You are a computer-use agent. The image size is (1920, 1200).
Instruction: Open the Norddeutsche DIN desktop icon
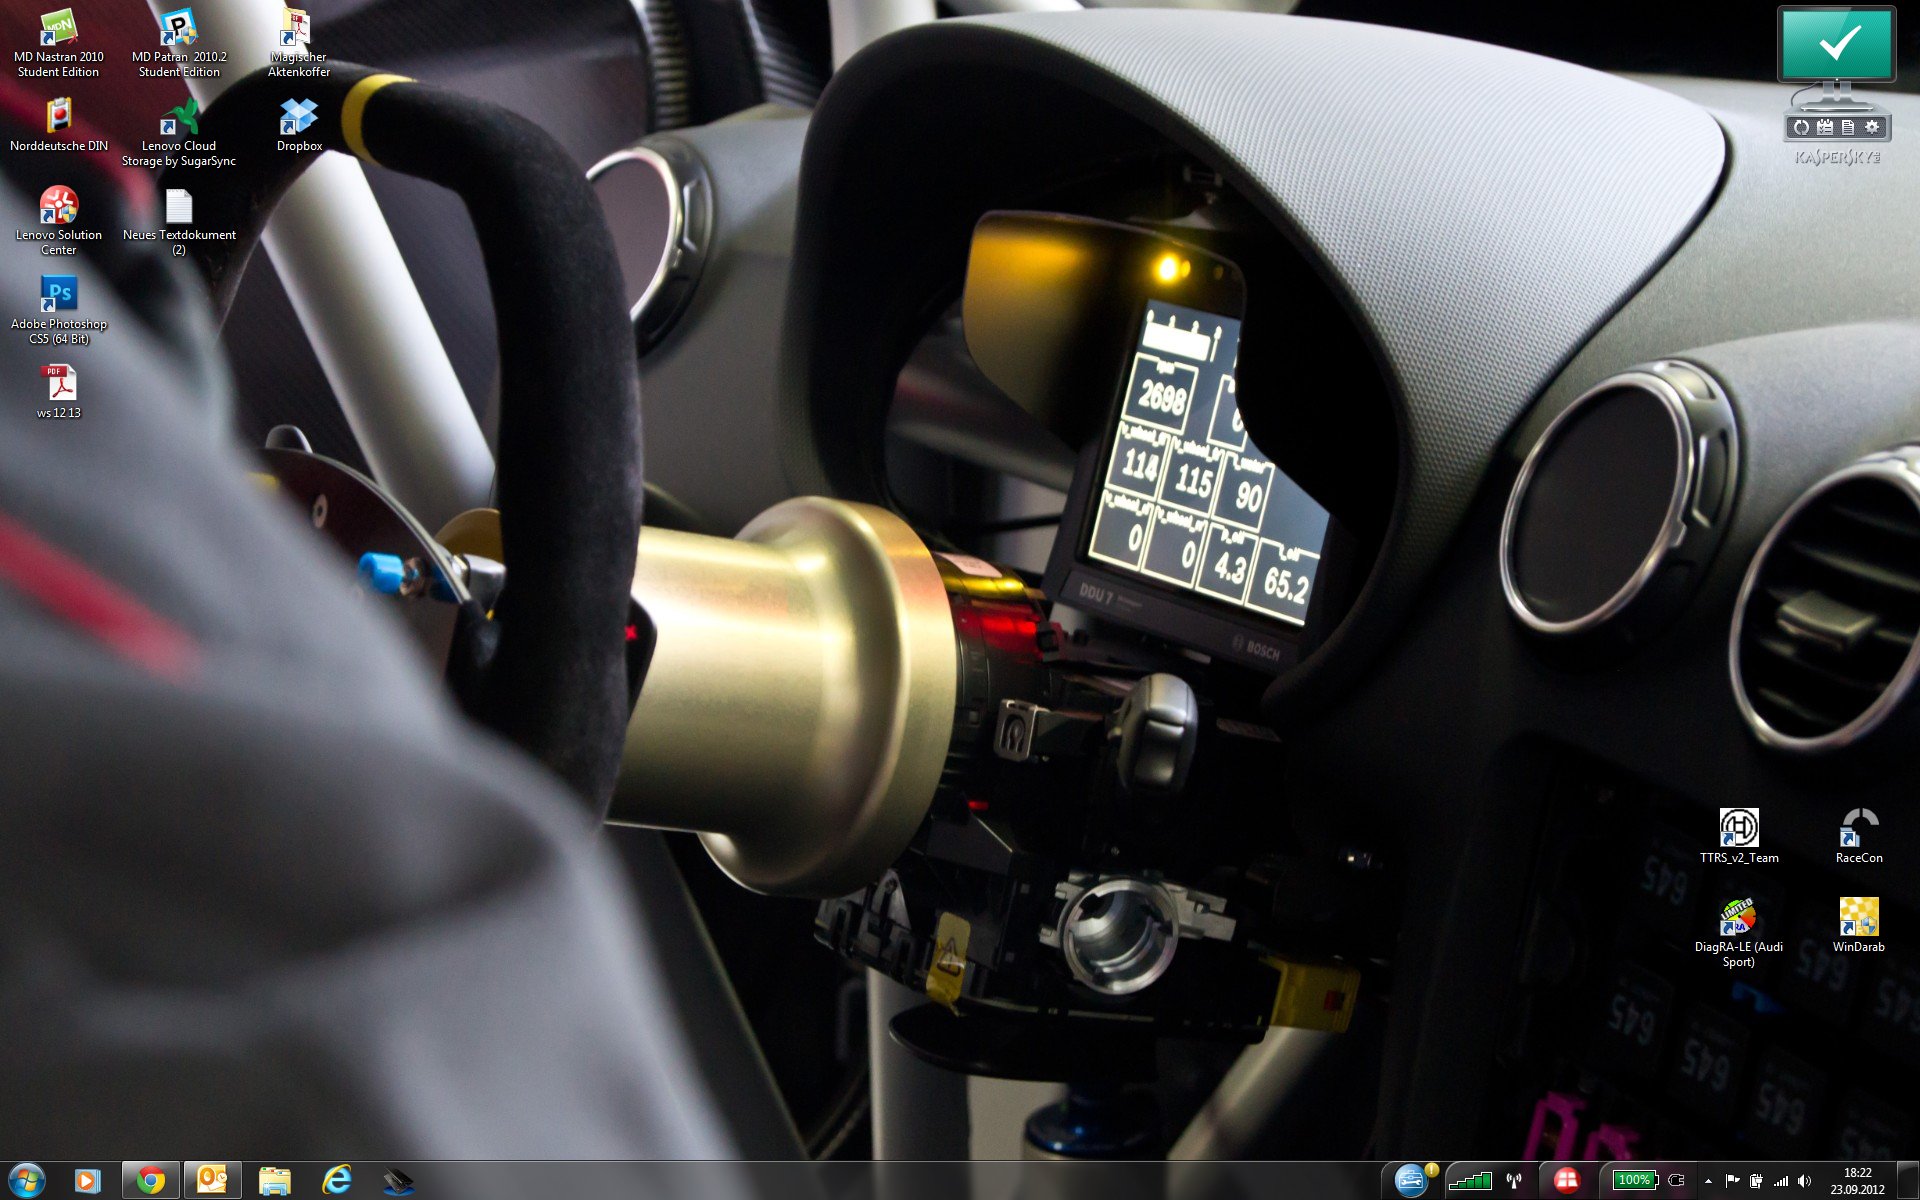[x=59, y=125]
